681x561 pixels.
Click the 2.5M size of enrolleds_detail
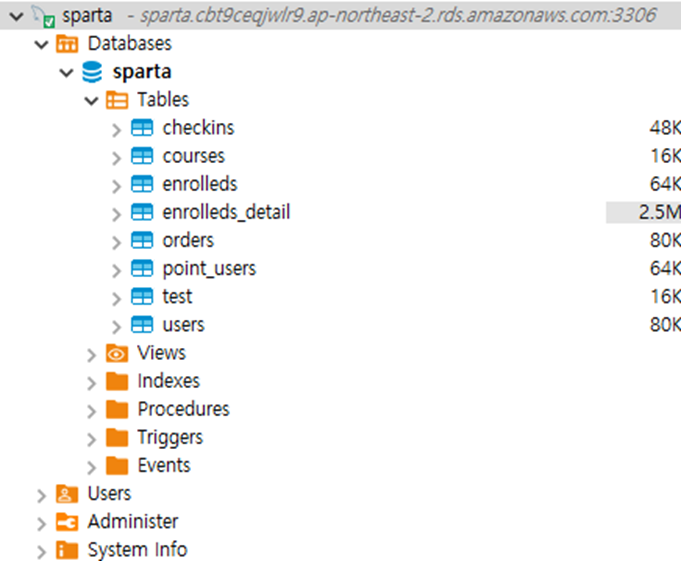pos(659,212)
